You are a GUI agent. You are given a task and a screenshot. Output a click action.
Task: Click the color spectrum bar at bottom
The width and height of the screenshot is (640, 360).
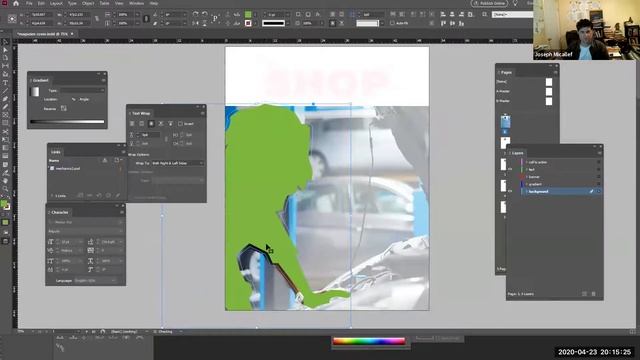[x=369, y=341]
